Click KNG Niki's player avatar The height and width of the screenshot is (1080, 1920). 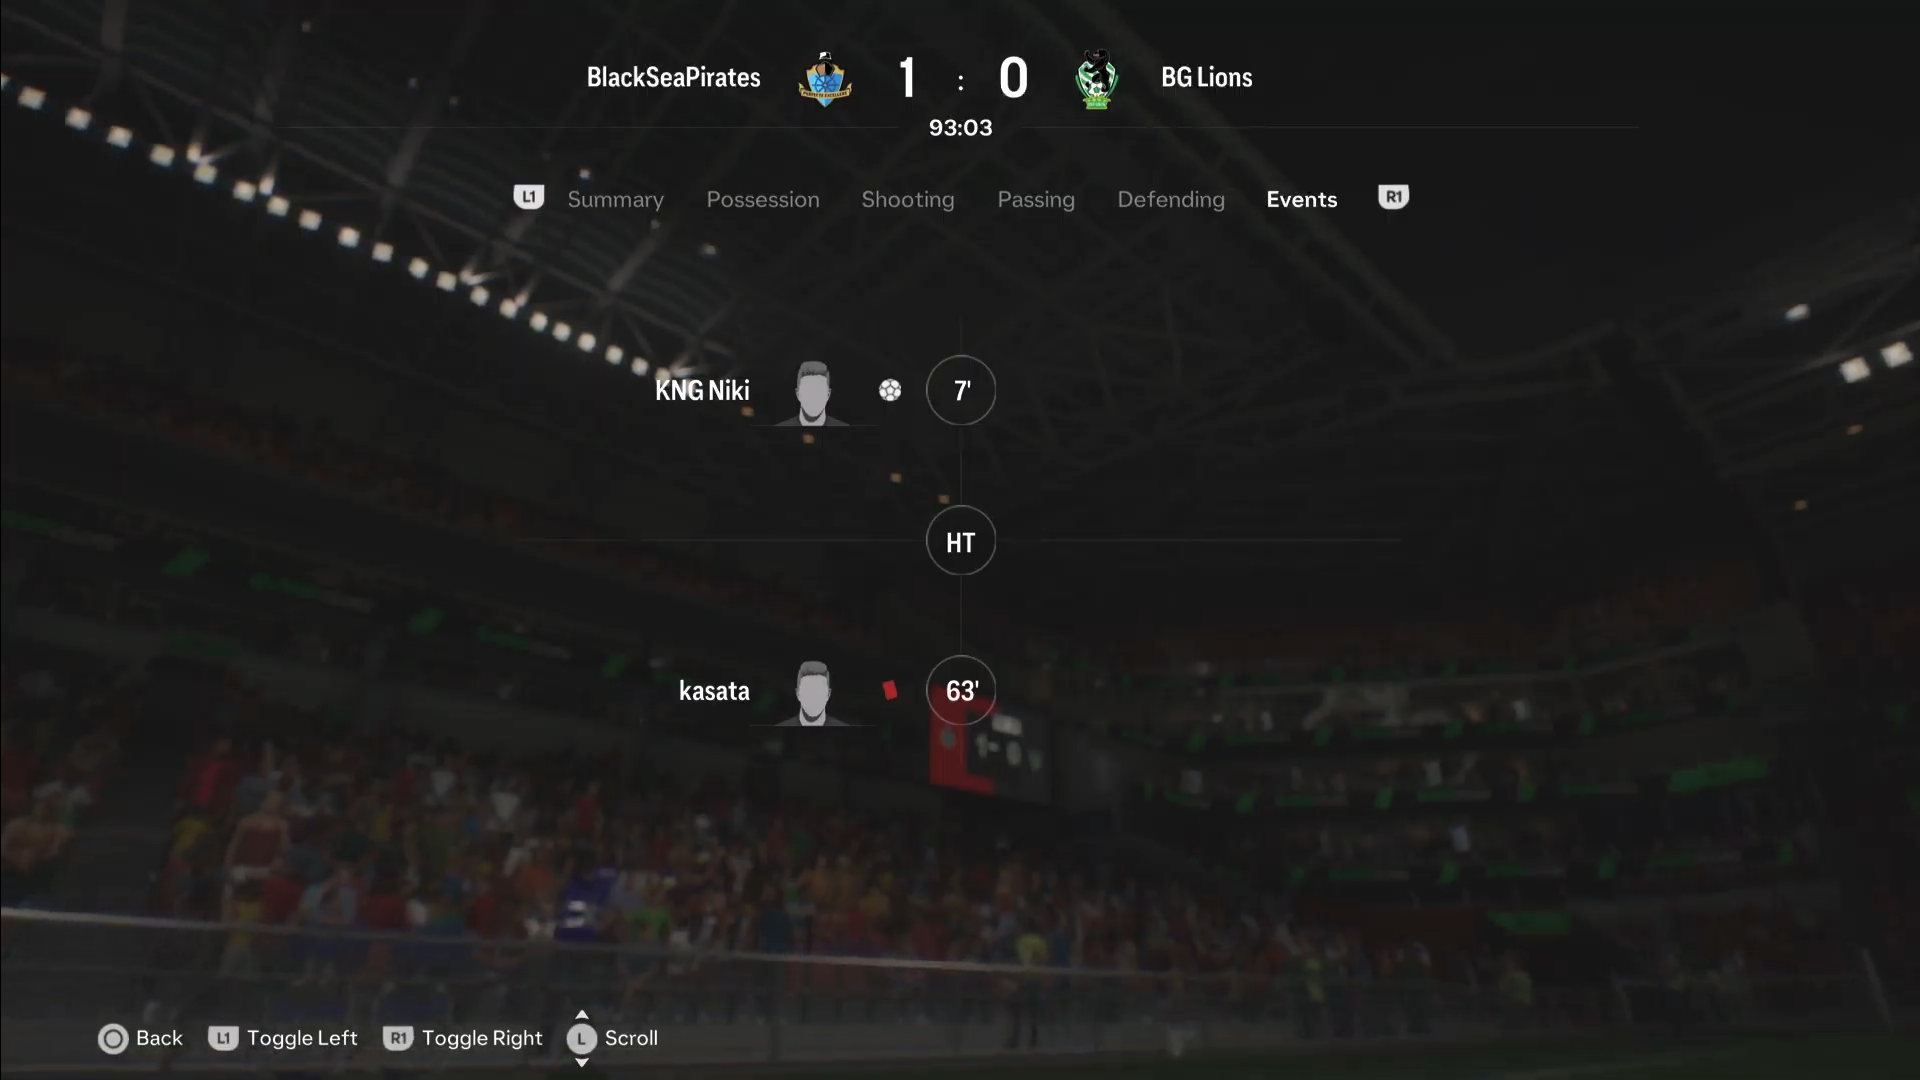click(813, 393)
